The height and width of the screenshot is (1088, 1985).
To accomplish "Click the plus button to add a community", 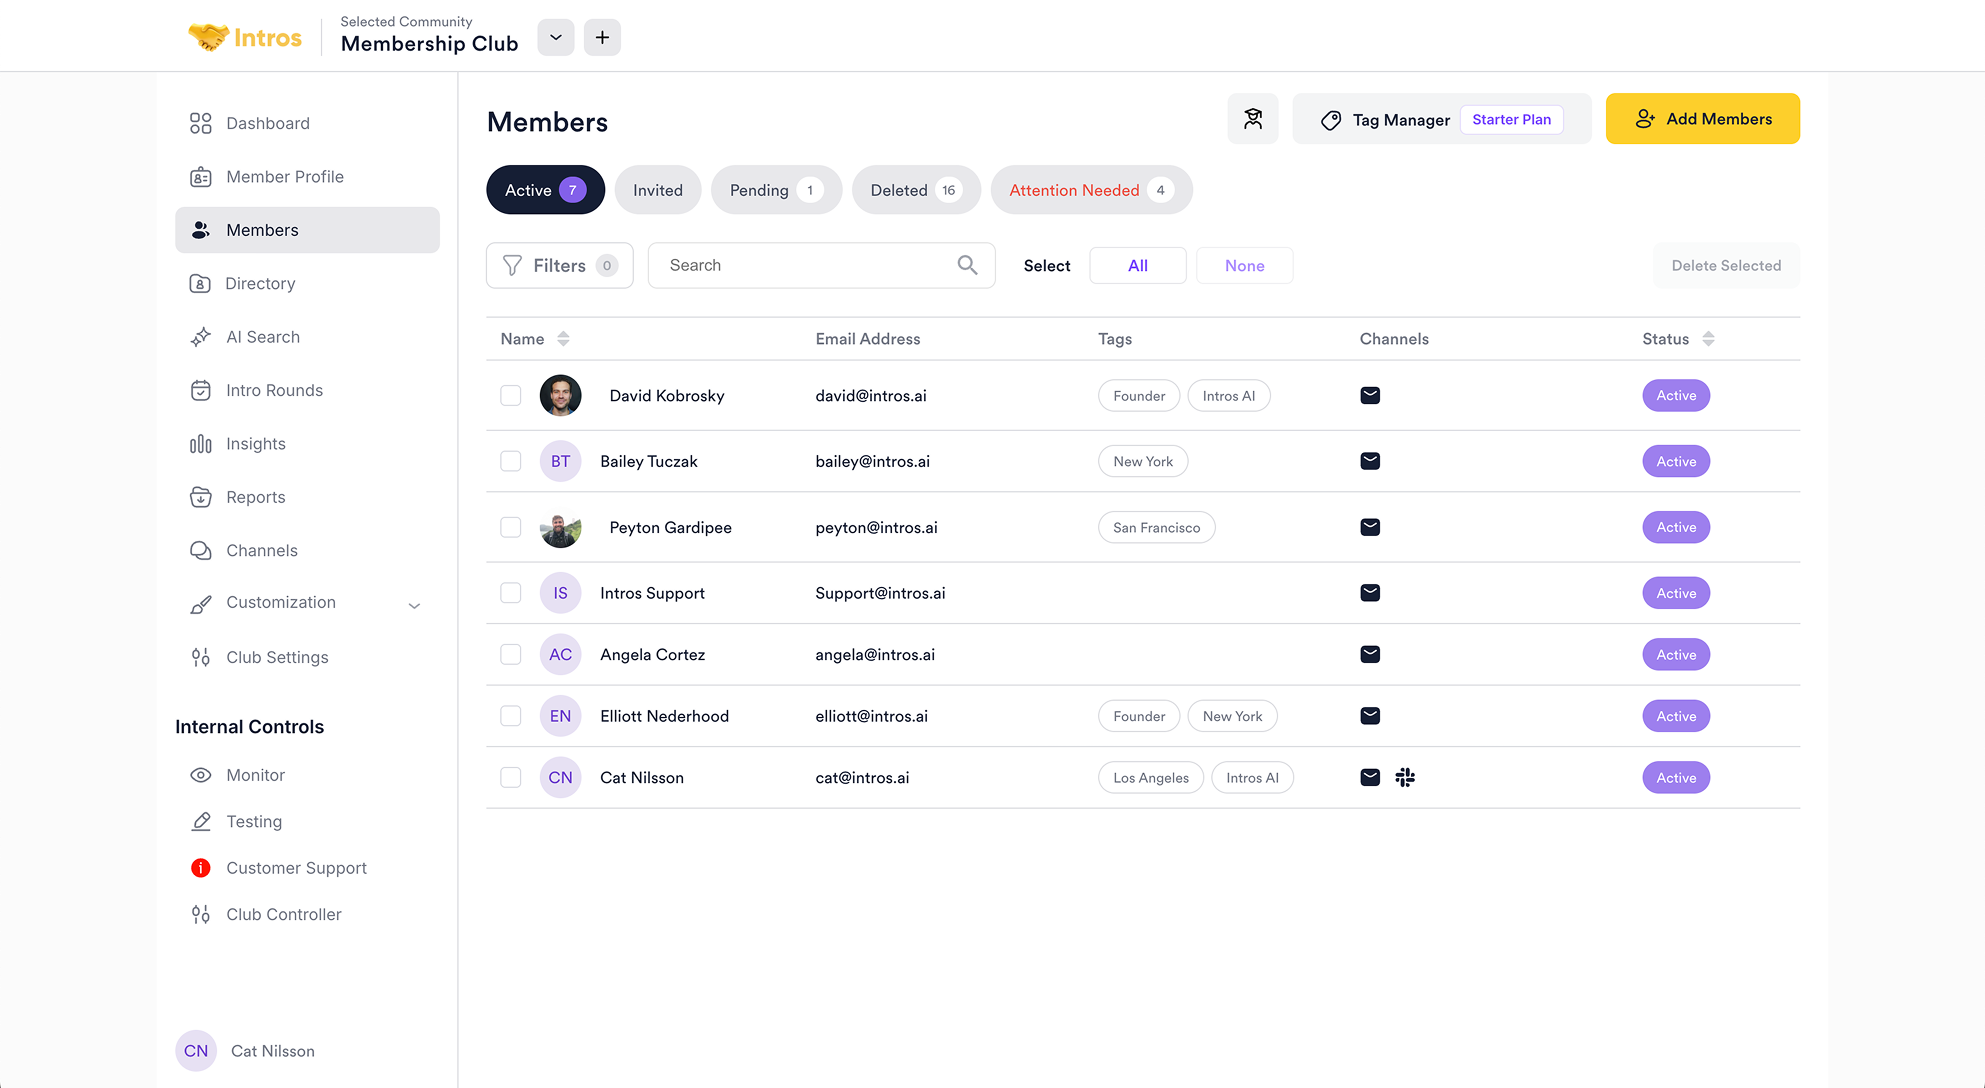I will (602, 38).
